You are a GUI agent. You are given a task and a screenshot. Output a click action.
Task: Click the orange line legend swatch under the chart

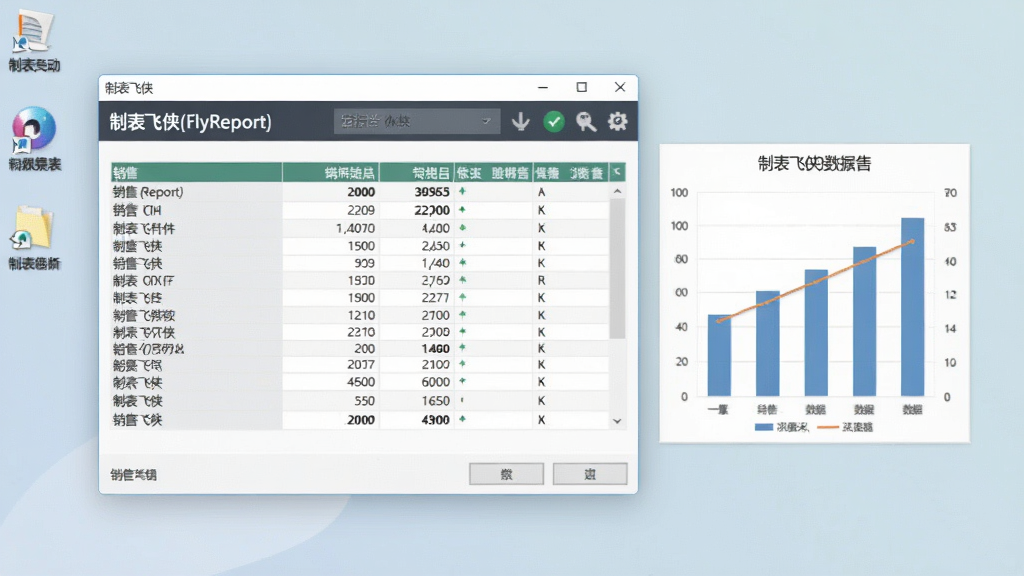[827, 427]
